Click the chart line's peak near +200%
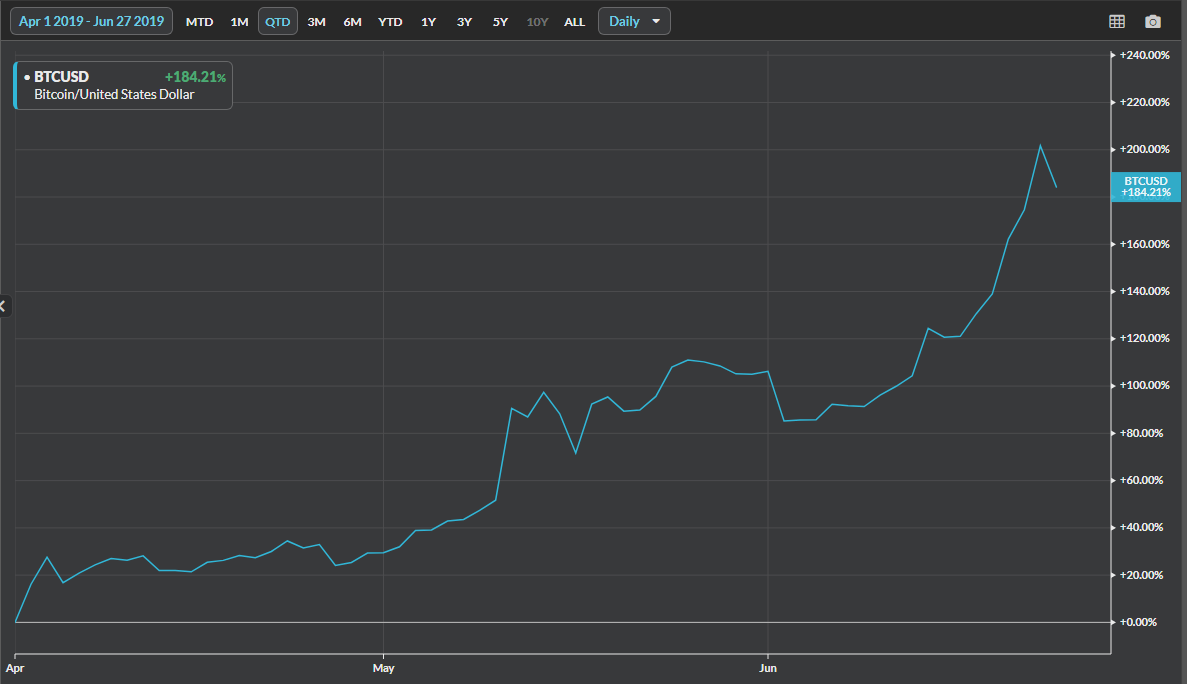The height and width of the screenshot is (684, 1187). pos(1040,146)
